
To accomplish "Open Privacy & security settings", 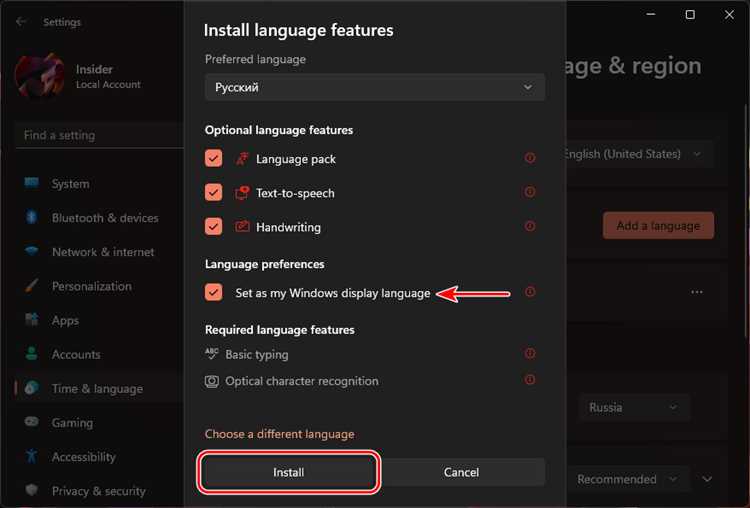I will (x=99, y=491).
